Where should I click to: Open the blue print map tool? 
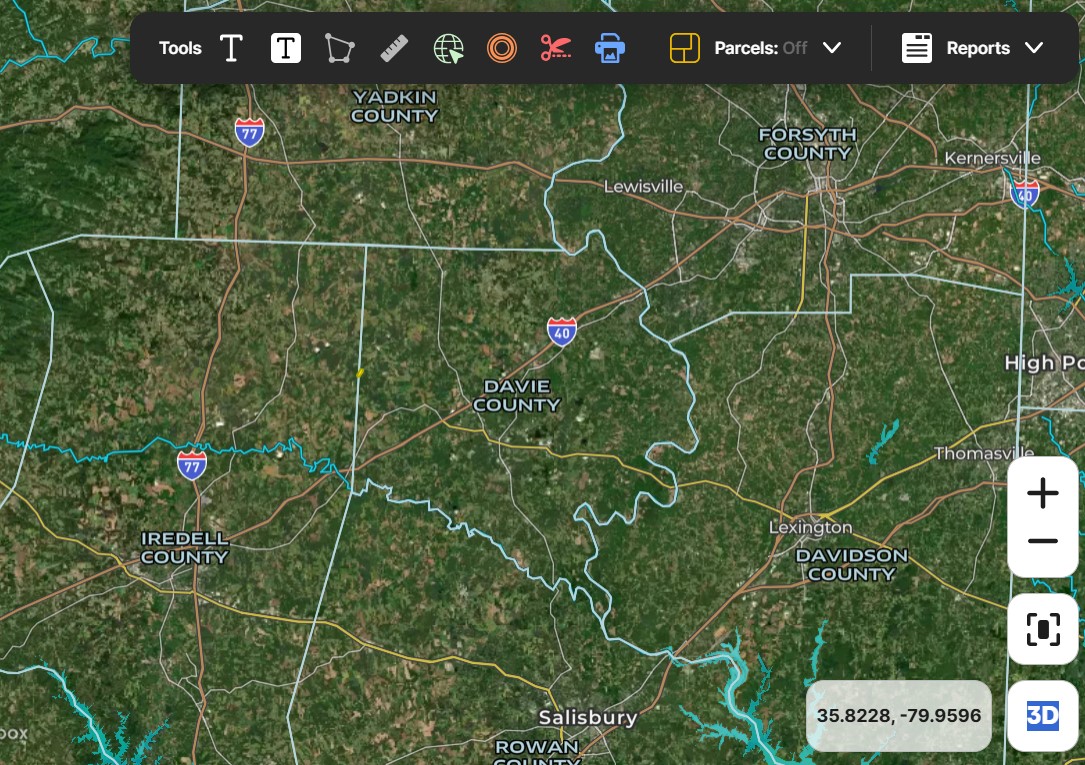pyautogui.click(x=610, y=48)
